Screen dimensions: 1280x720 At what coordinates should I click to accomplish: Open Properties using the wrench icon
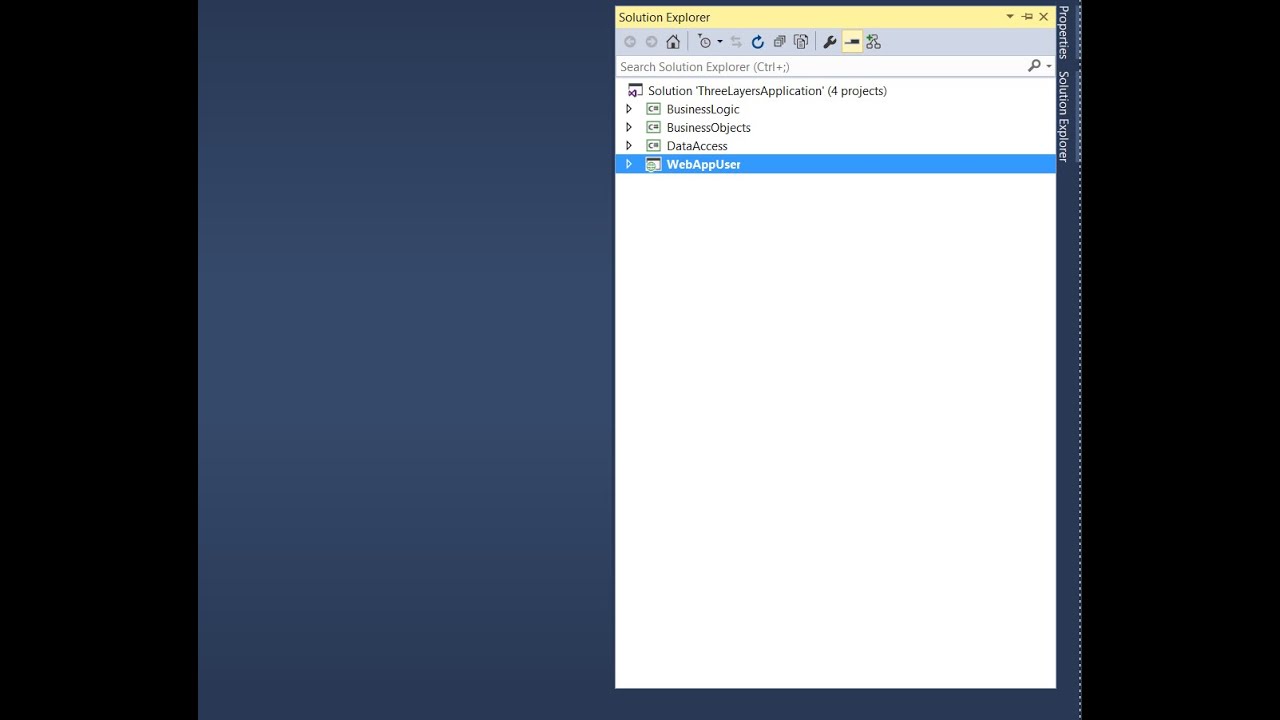[x=830, y=42]
